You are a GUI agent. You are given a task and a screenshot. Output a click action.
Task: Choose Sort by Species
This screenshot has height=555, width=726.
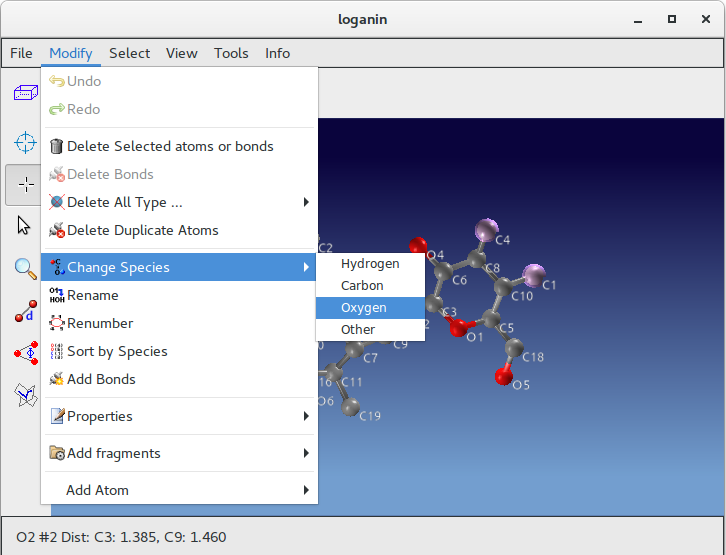click(180, 351)
